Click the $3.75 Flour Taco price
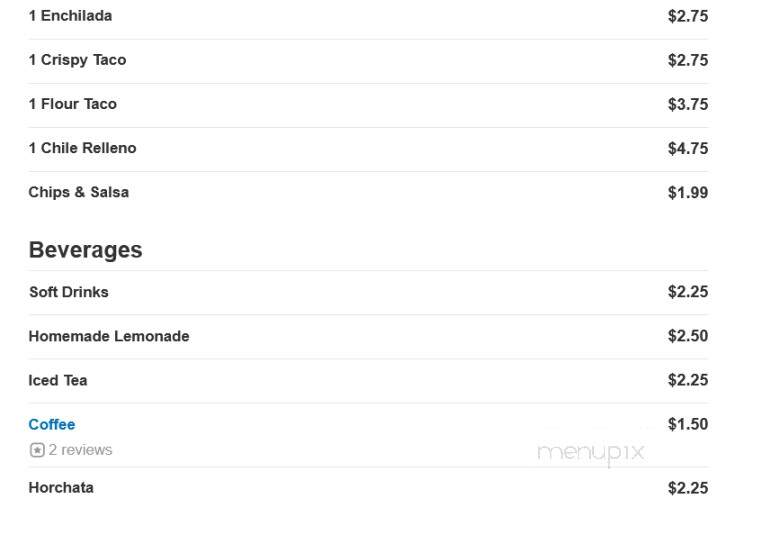 (688, 104)
